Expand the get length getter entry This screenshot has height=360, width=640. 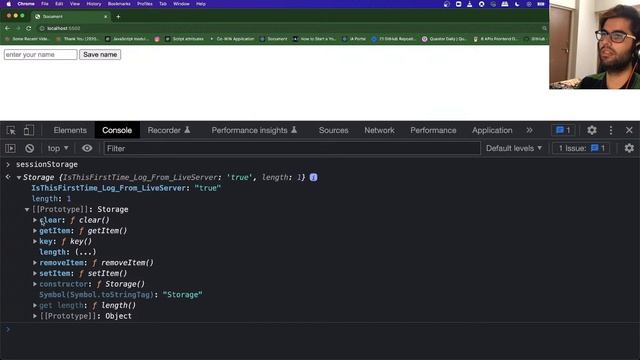pos(35,305)
